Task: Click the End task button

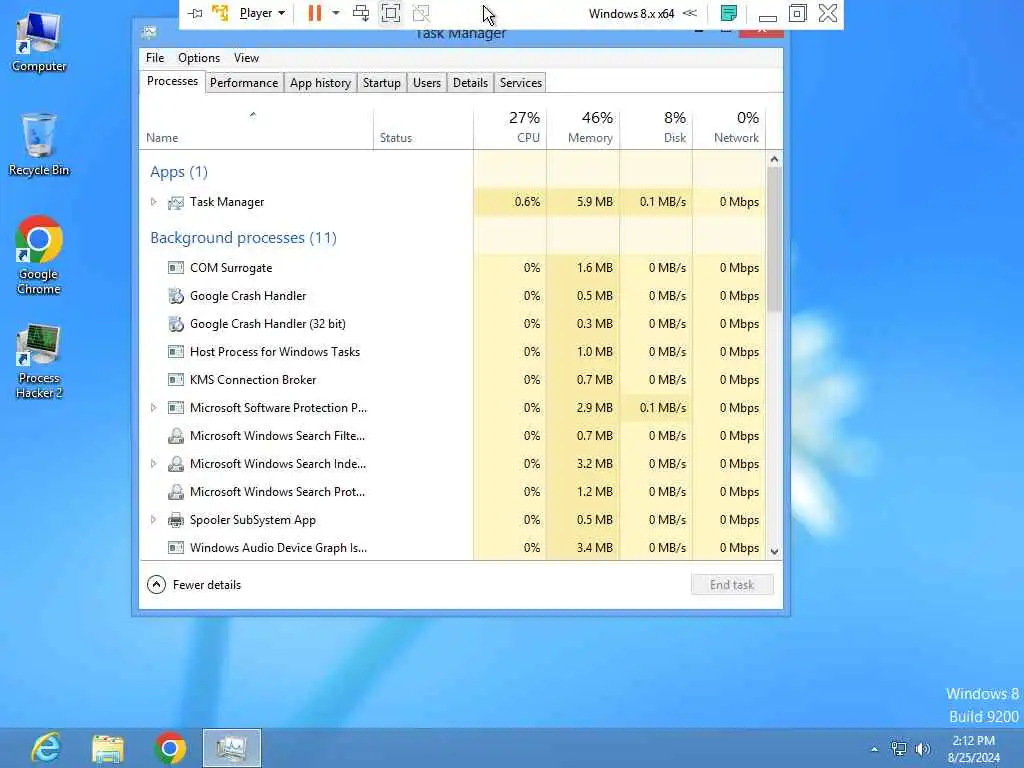Action: (x=732, y=584)
